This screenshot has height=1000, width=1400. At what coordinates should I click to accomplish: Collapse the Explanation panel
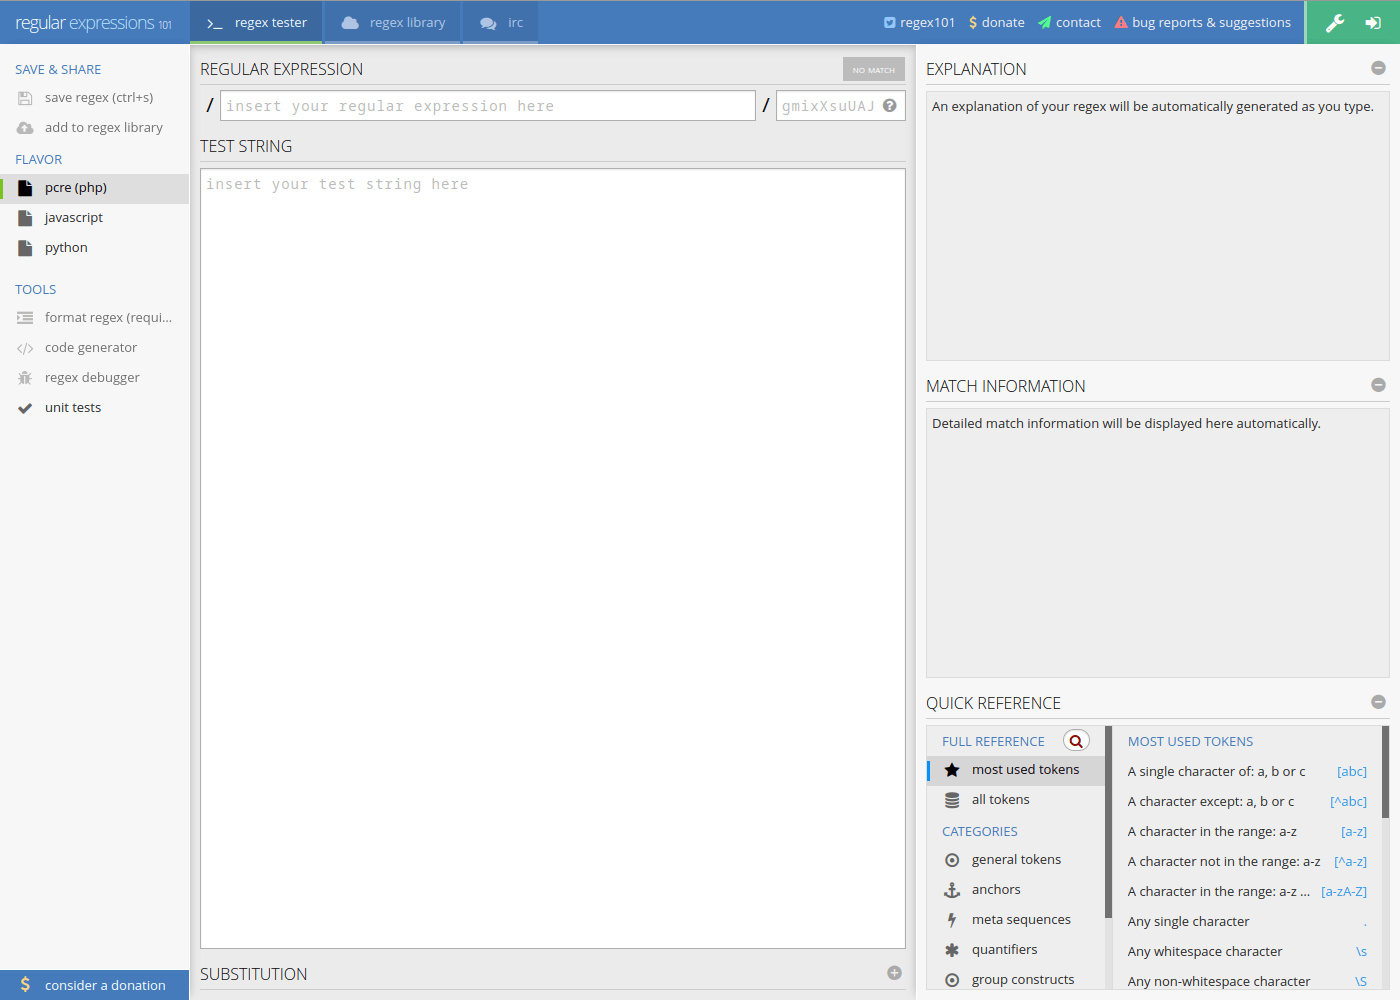[1378, 67]
